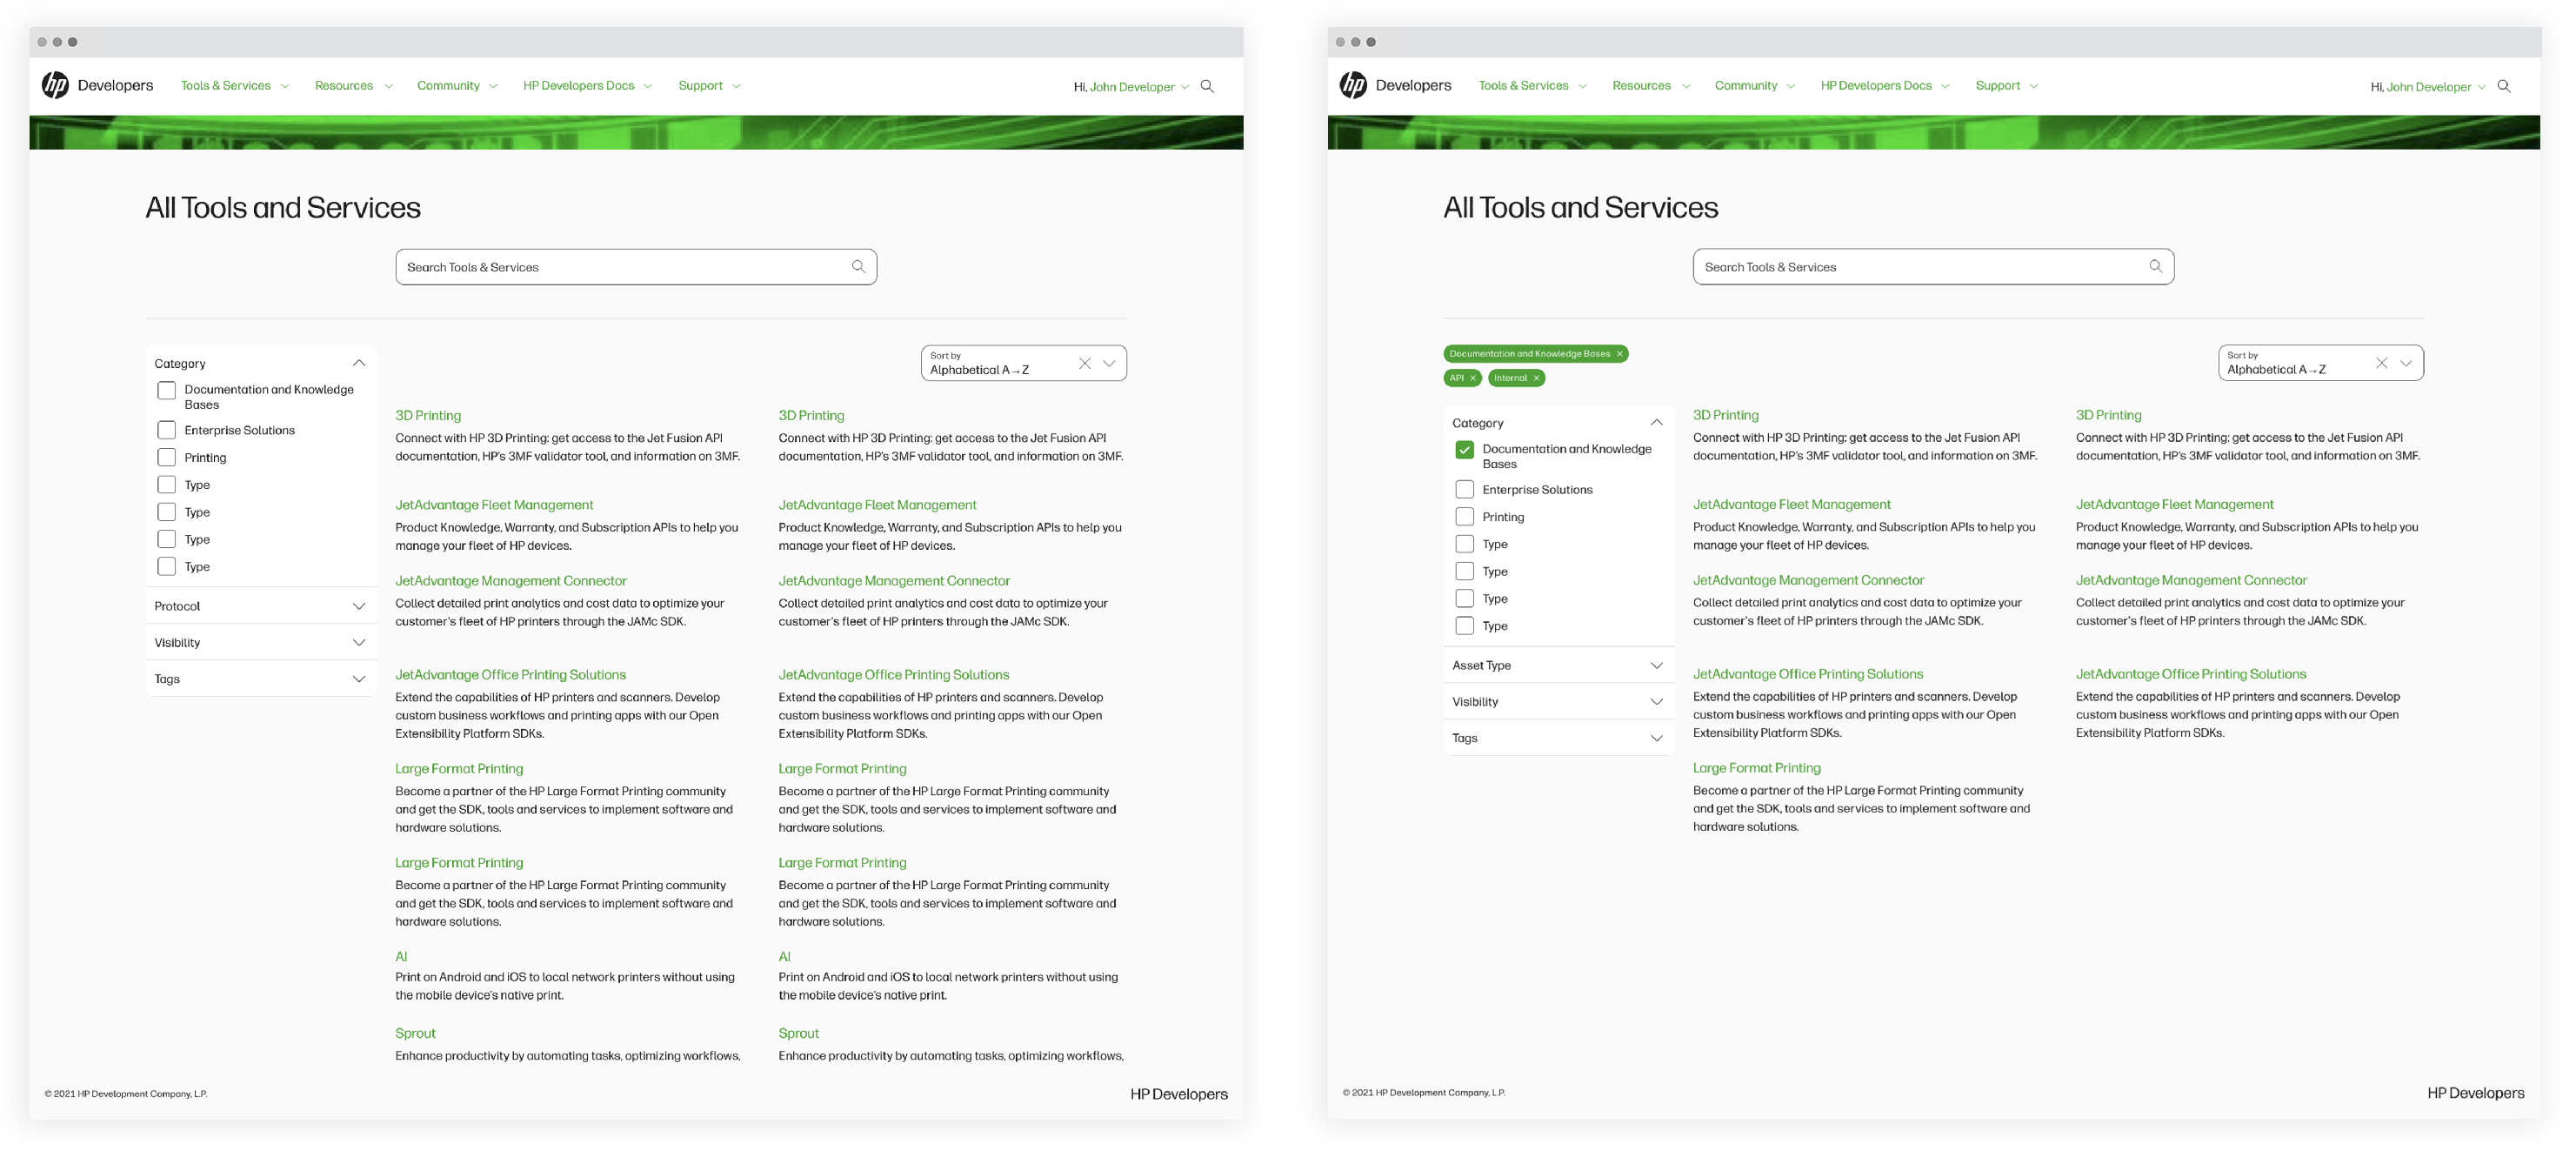Remove the API filter chip
2576x1164 pixels.
click(x=1472, y=378)
